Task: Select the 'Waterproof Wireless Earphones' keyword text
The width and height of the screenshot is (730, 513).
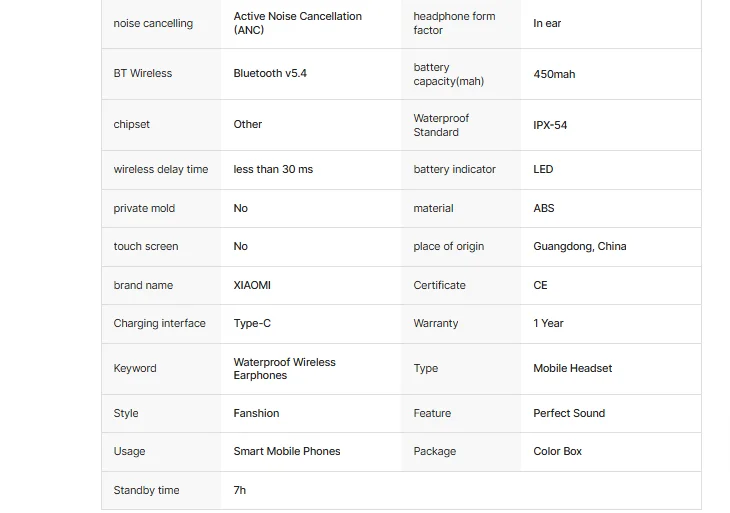Action: point(284,368)
